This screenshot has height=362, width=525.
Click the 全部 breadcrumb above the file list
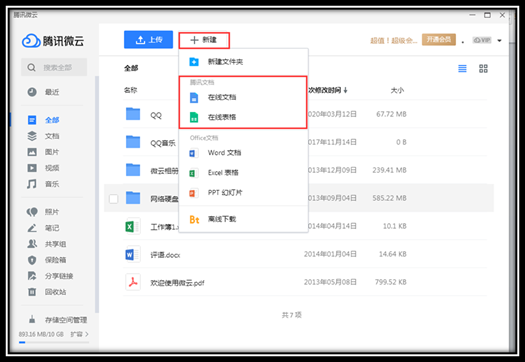131,68
